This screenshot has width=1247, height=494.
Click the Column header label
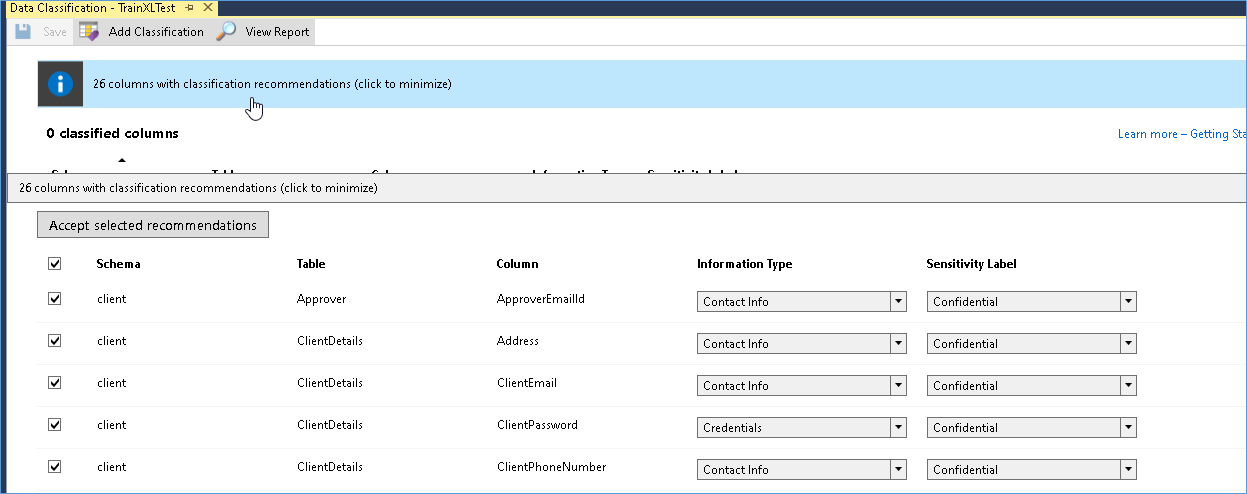point(517,264)
